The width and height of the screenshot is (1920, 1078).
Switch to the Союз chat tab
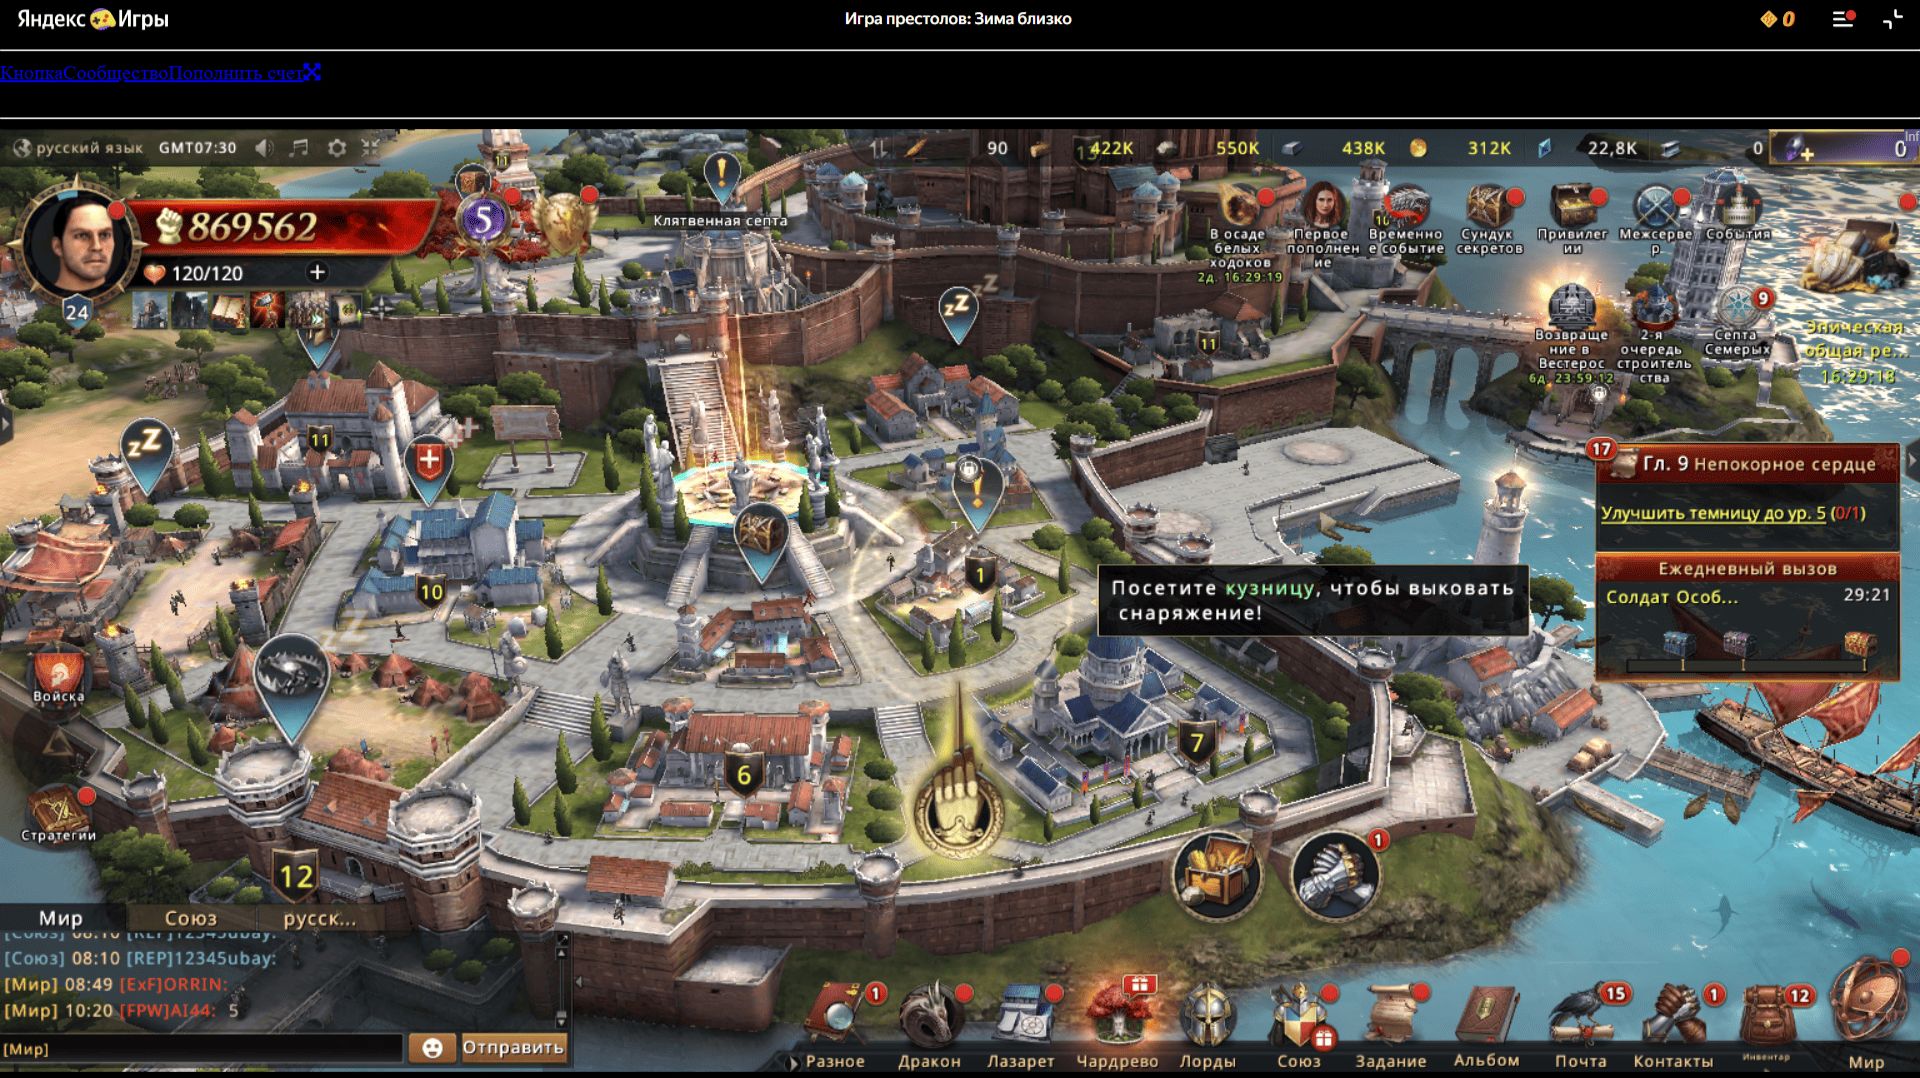pyautogui.click(x=190, y=918)
